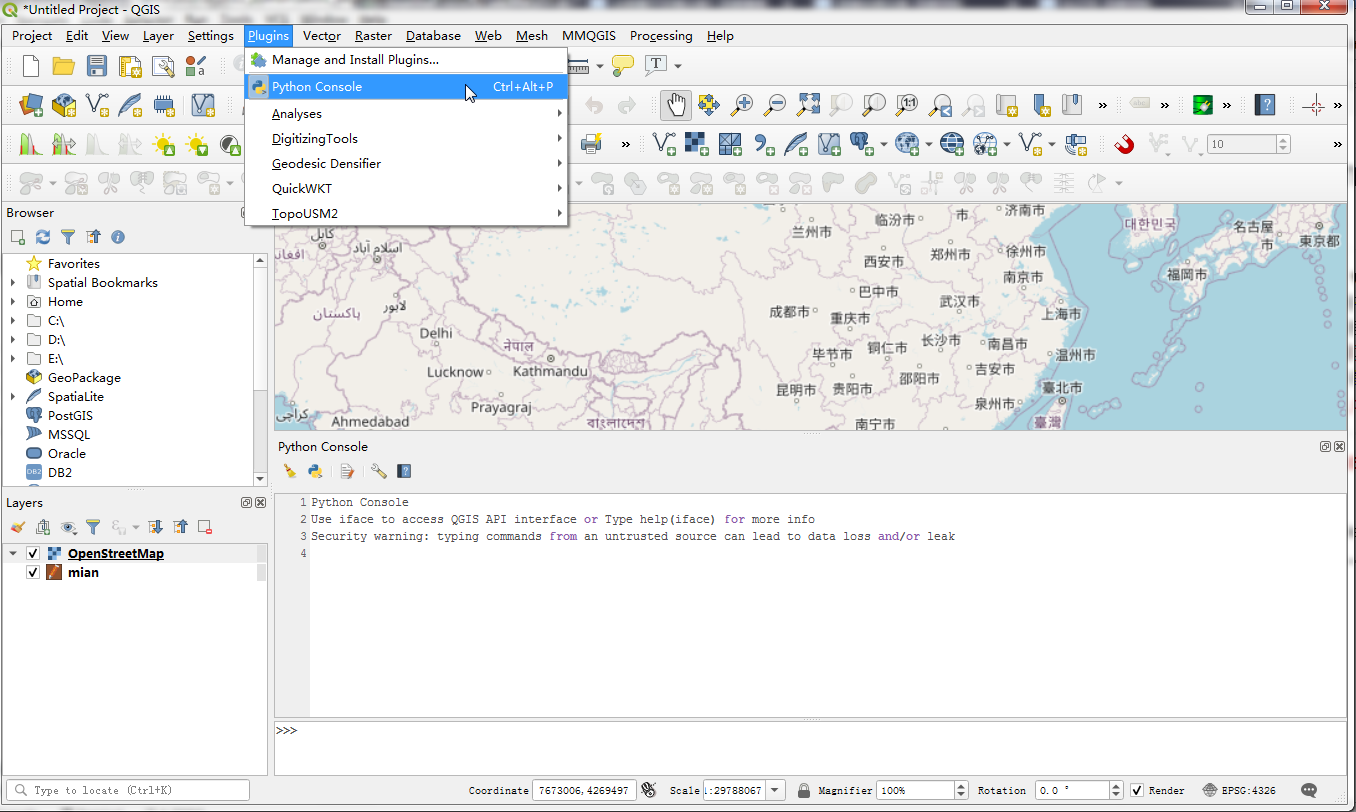Image resolution: width=1356 pixels, height=812 pixels.
Task: Toggle extents display beside the Coordinate field
Action: (649, 790)
